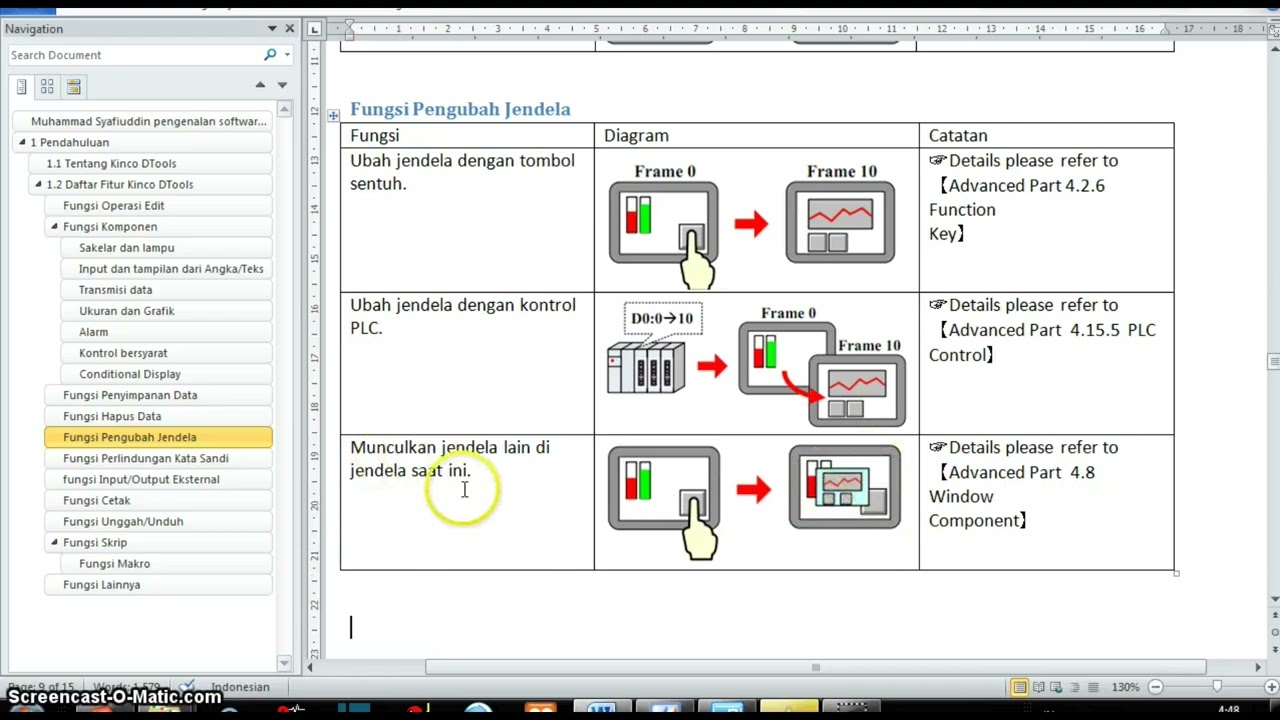Image resolution: width=1280 pixels, height=720 pixels.
Task: Click cell 'Ubah jendela dengan kontrol PLC.'
Action: coord(467,363)
